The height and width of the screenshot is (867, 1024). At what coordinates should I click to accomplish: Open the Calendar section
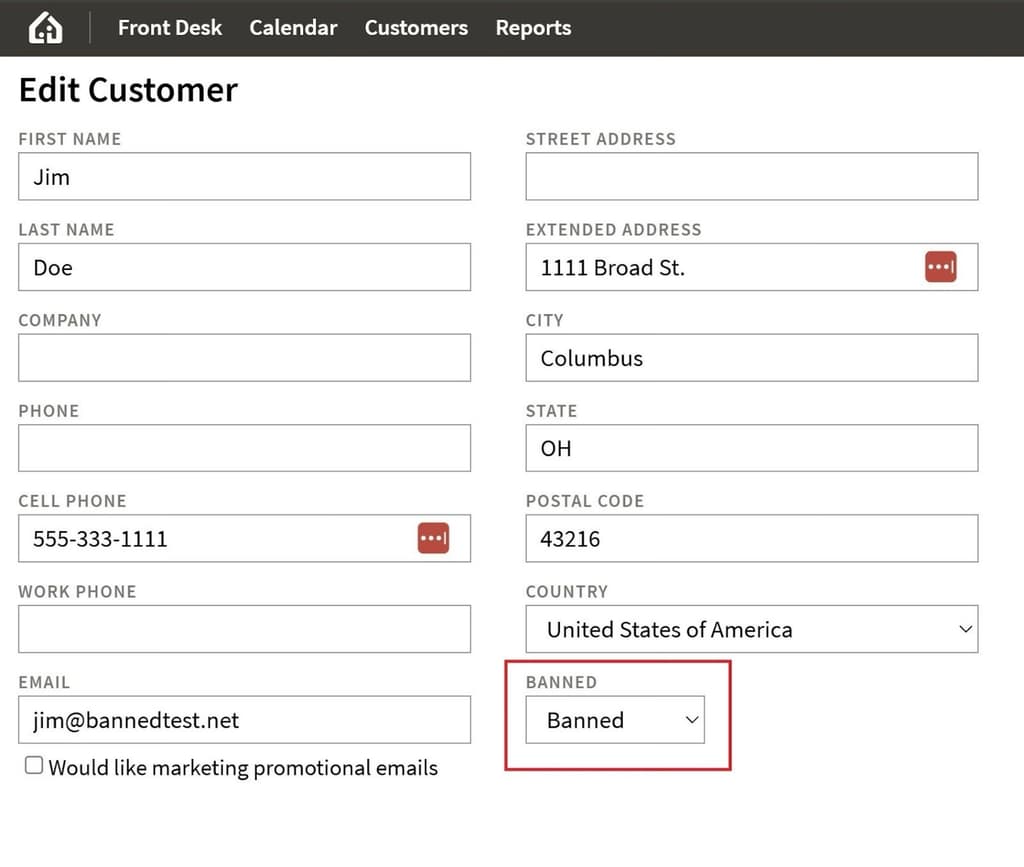tap(293, 27)
